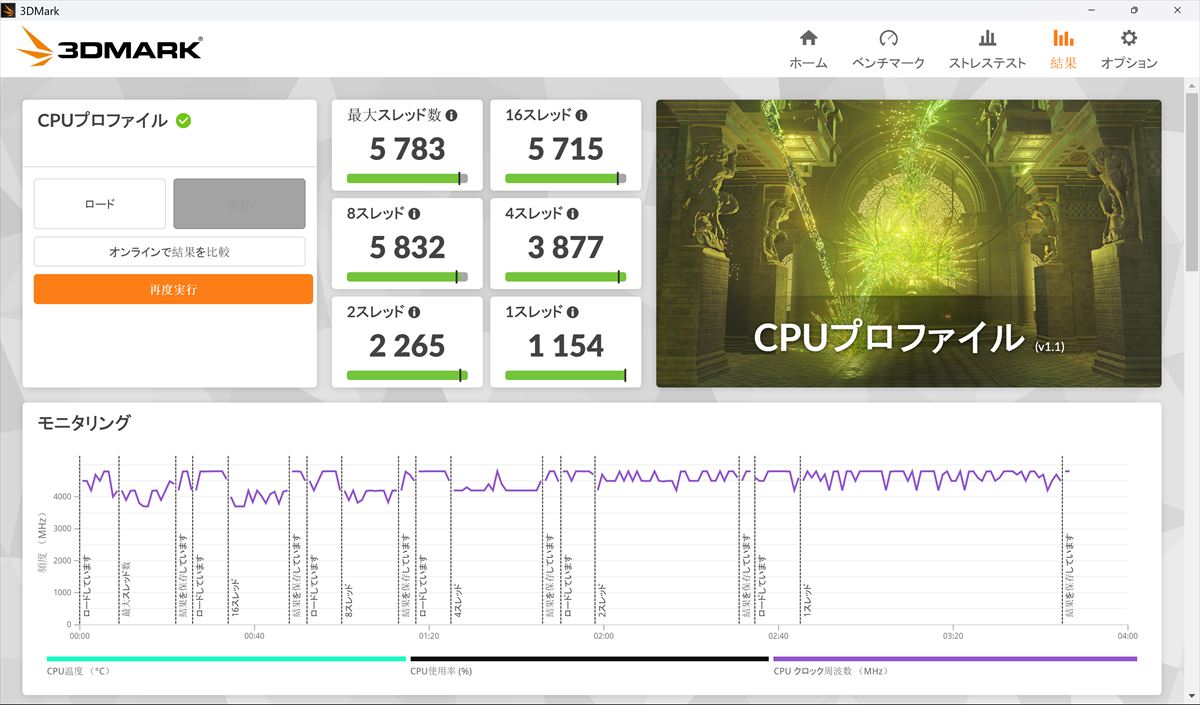Click info icon beside 16スレッド

coord(581,116)
